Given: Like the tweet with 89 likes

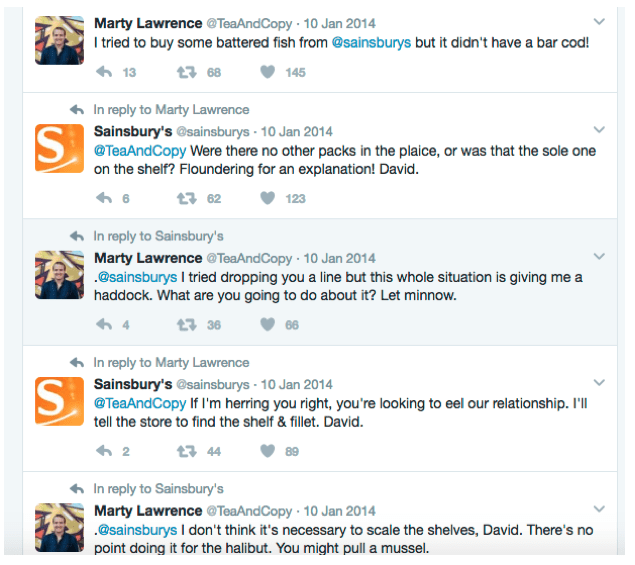Looking at the screenshot, I should click(267, 451).
